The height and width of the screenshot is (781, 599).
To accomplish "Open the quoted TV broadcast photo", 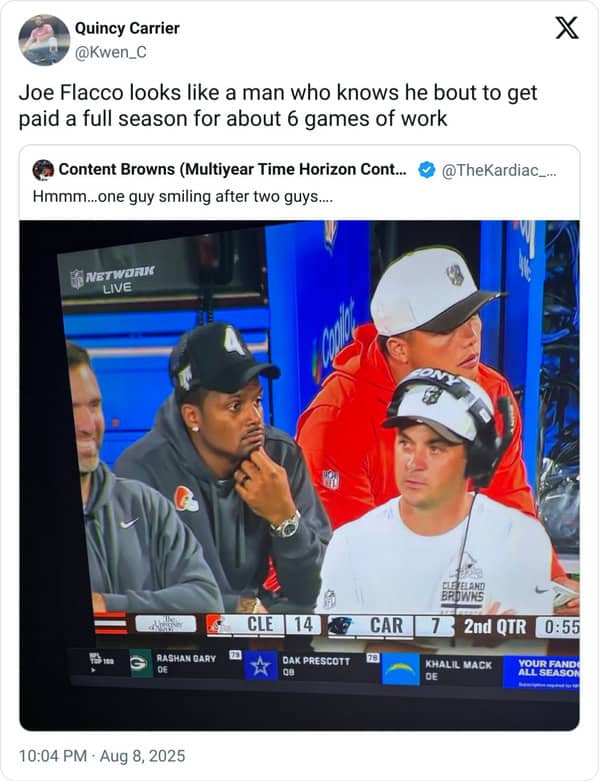I will [299, 475].
